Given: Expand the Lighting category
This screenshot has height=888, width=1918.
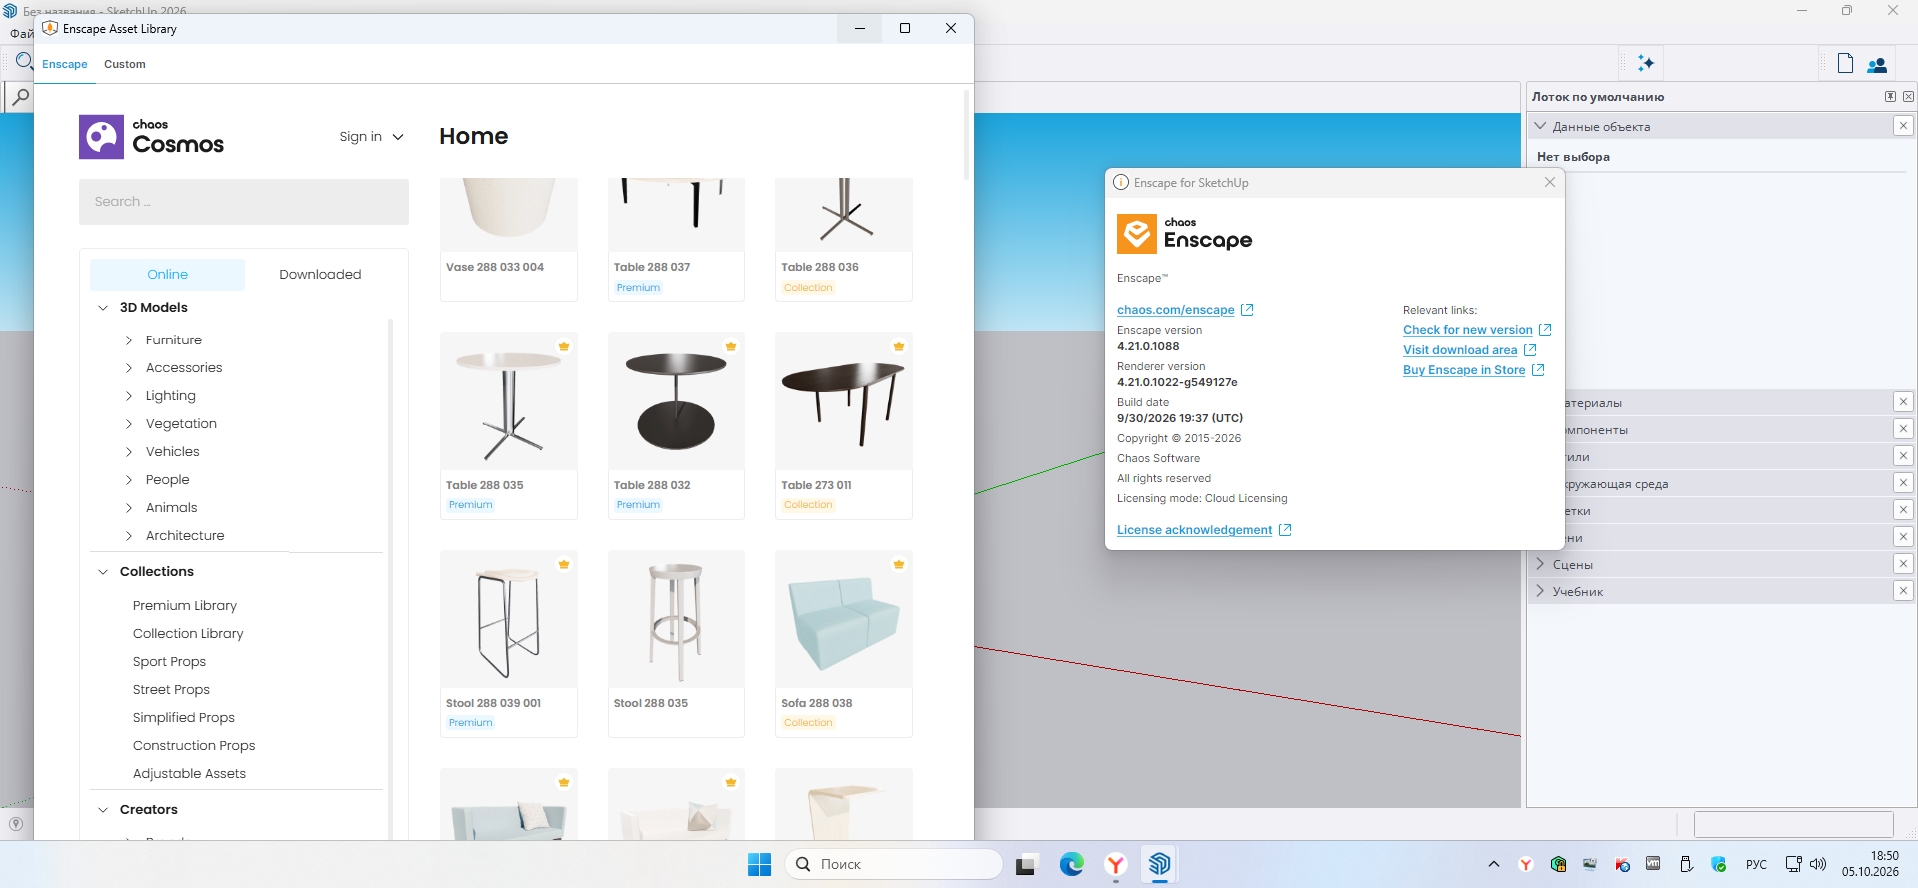Looking at the screenshot, I should [129, 397].
